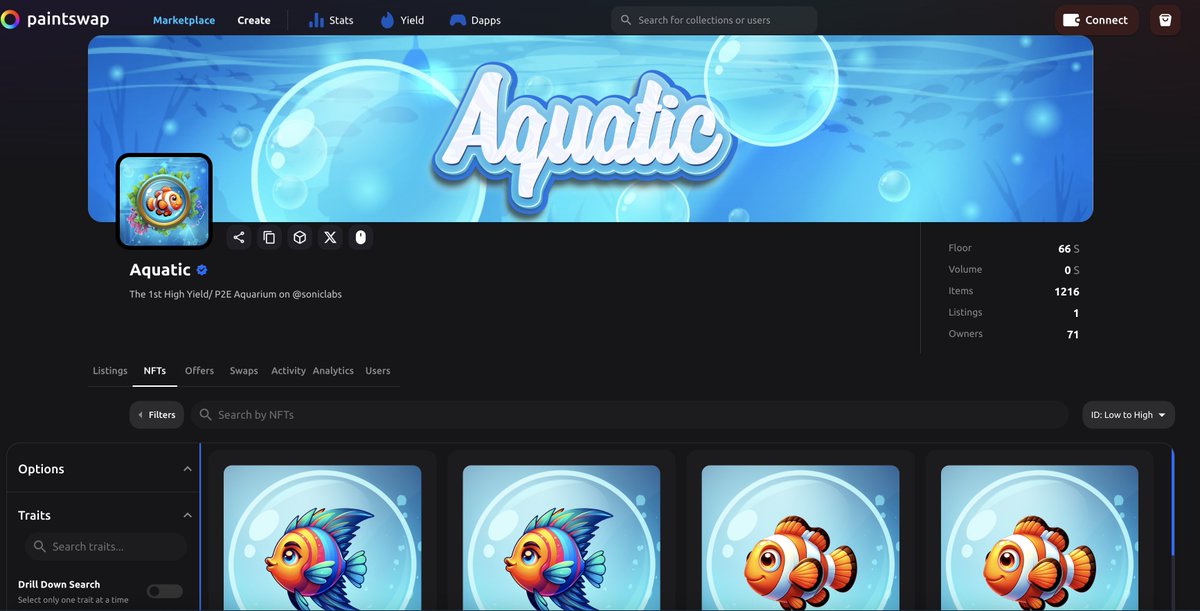Switch to the Swaps tab
Viewport: 1200px width, 611px height.
244,371
